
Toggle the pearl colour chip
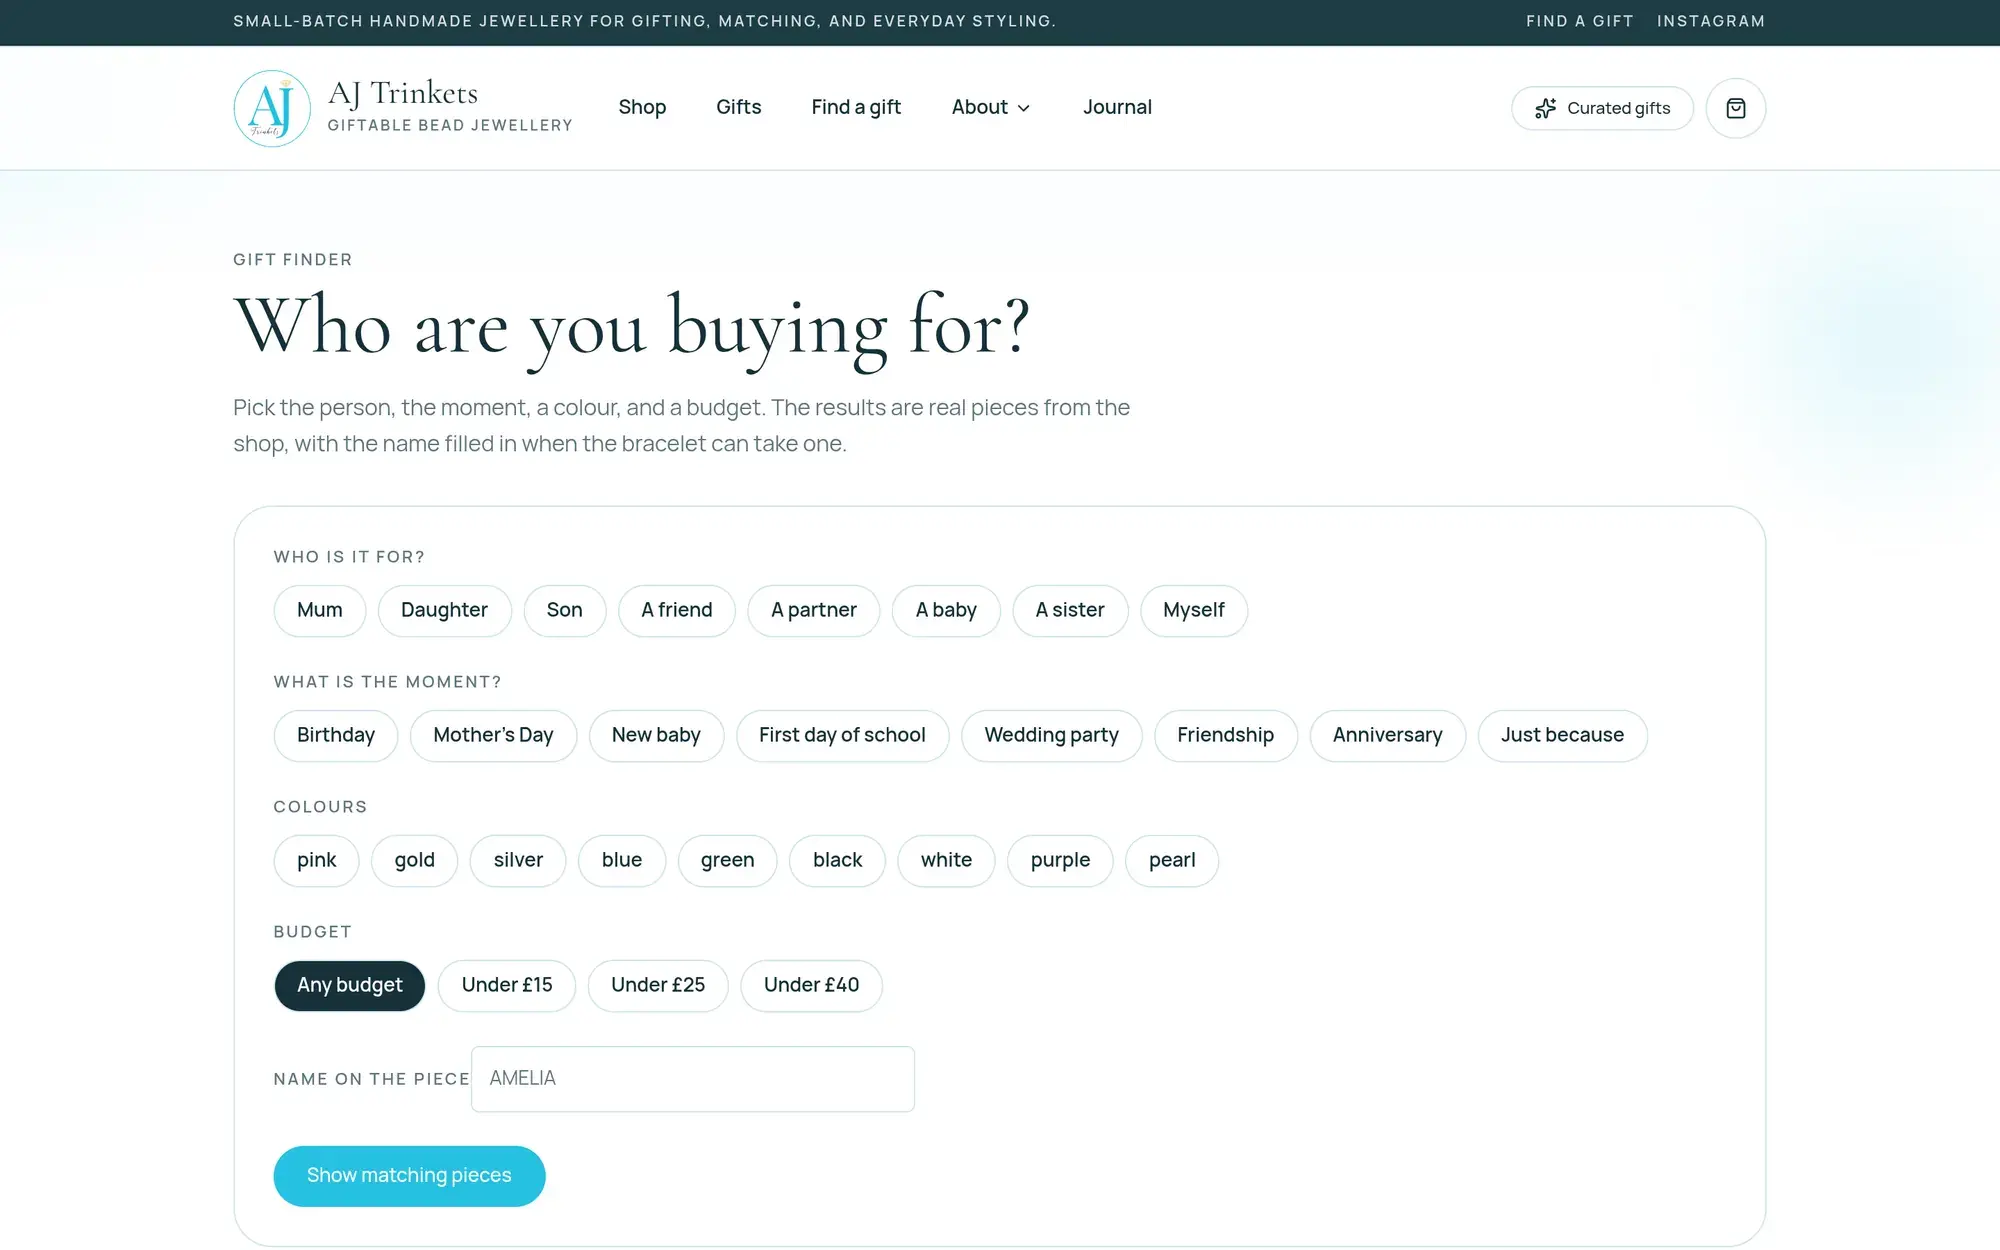tap(1172, 860)
